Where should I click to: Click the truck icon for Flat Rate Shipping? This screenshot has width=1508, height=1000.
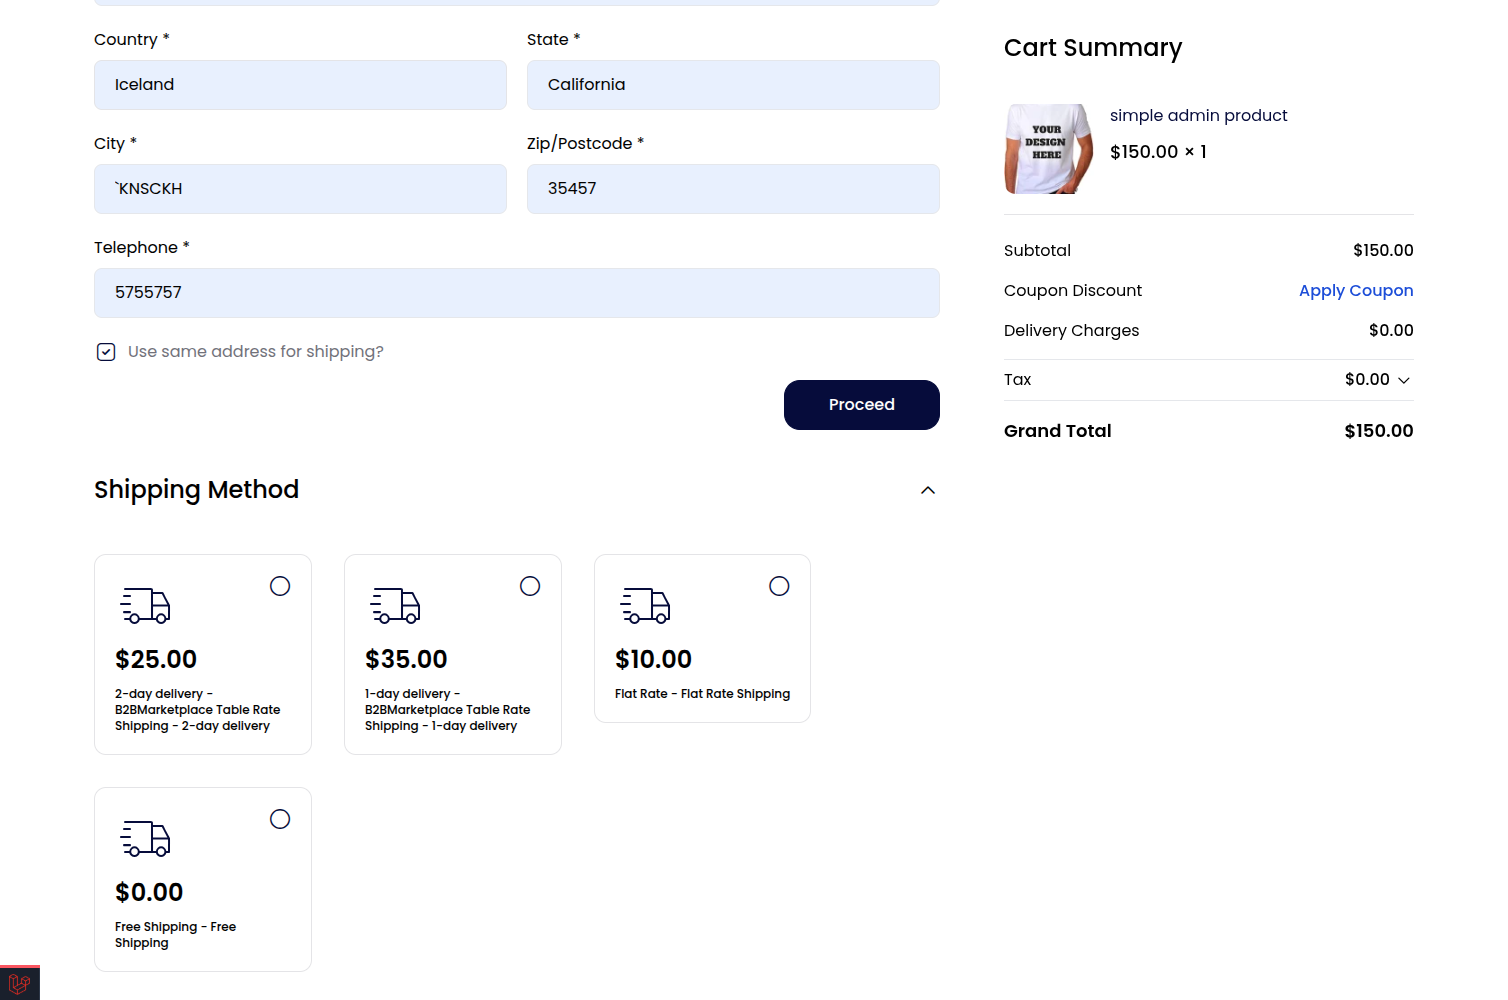[x=645, y=605]
